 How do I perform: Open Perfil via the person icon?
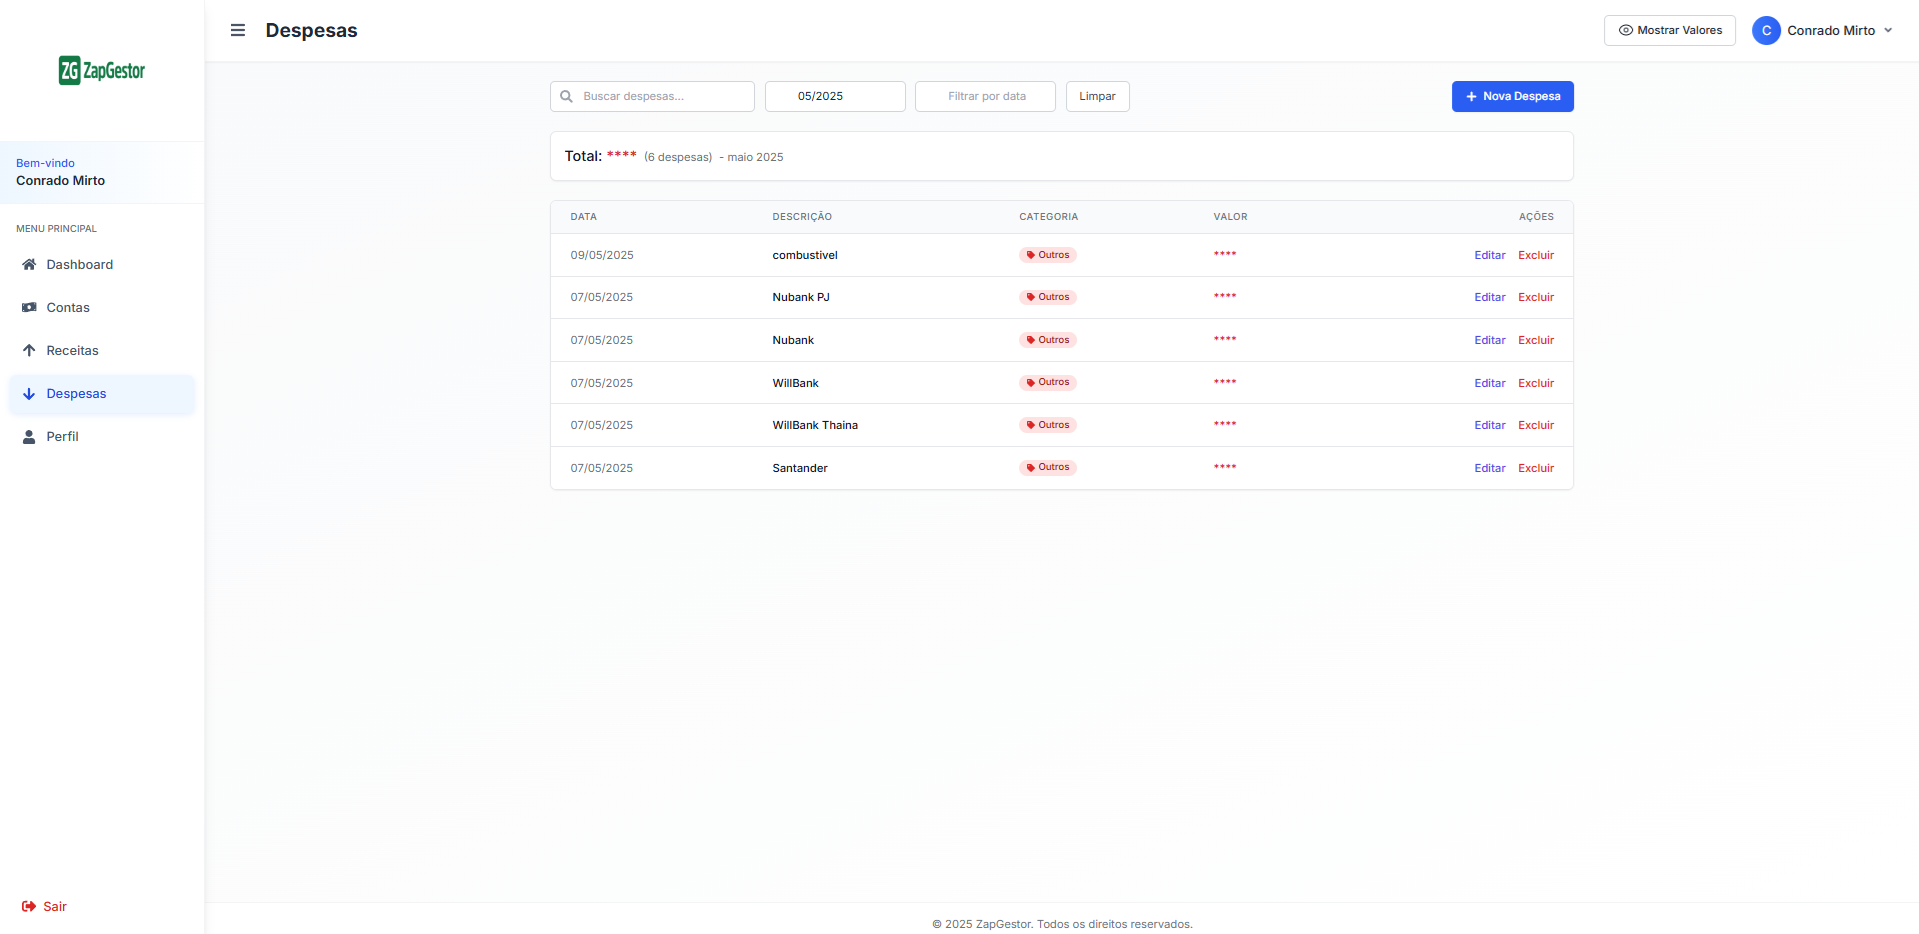click(29, 436)
